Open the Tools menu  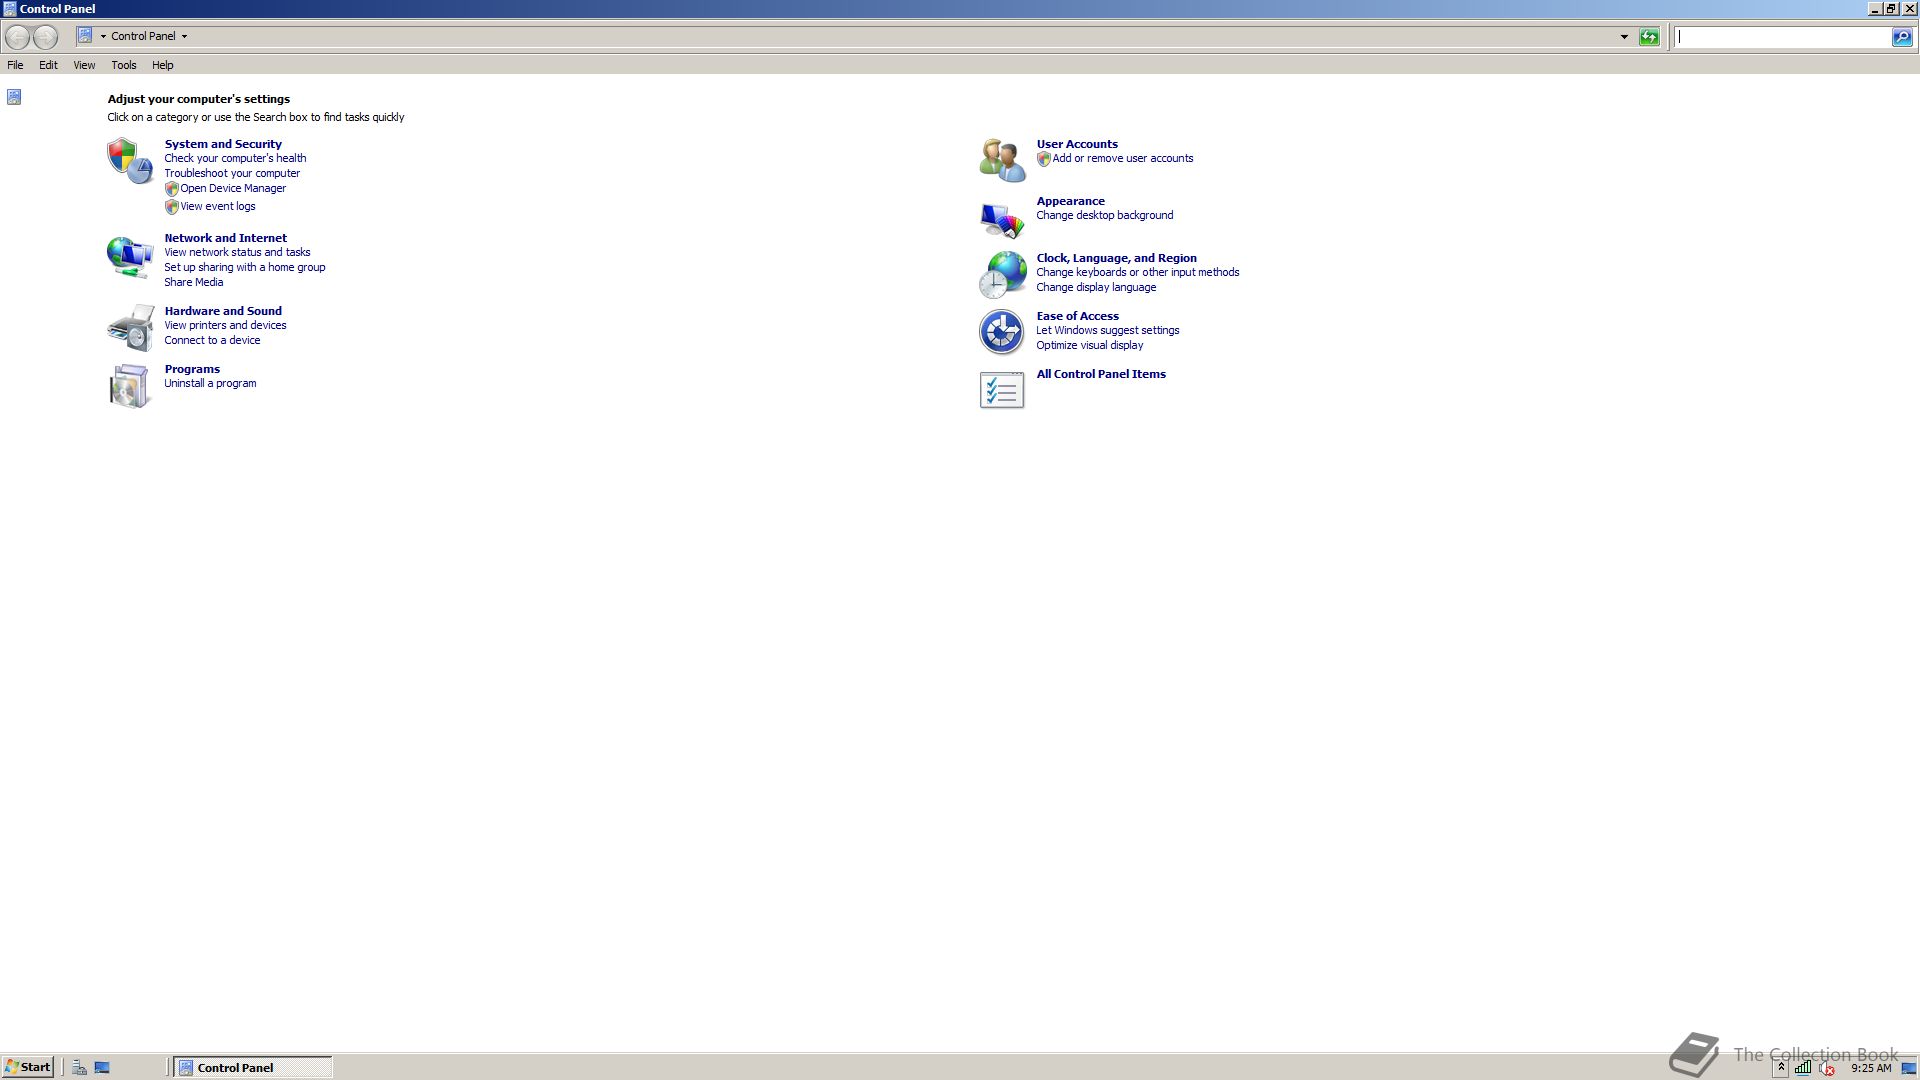pos(124,65)
